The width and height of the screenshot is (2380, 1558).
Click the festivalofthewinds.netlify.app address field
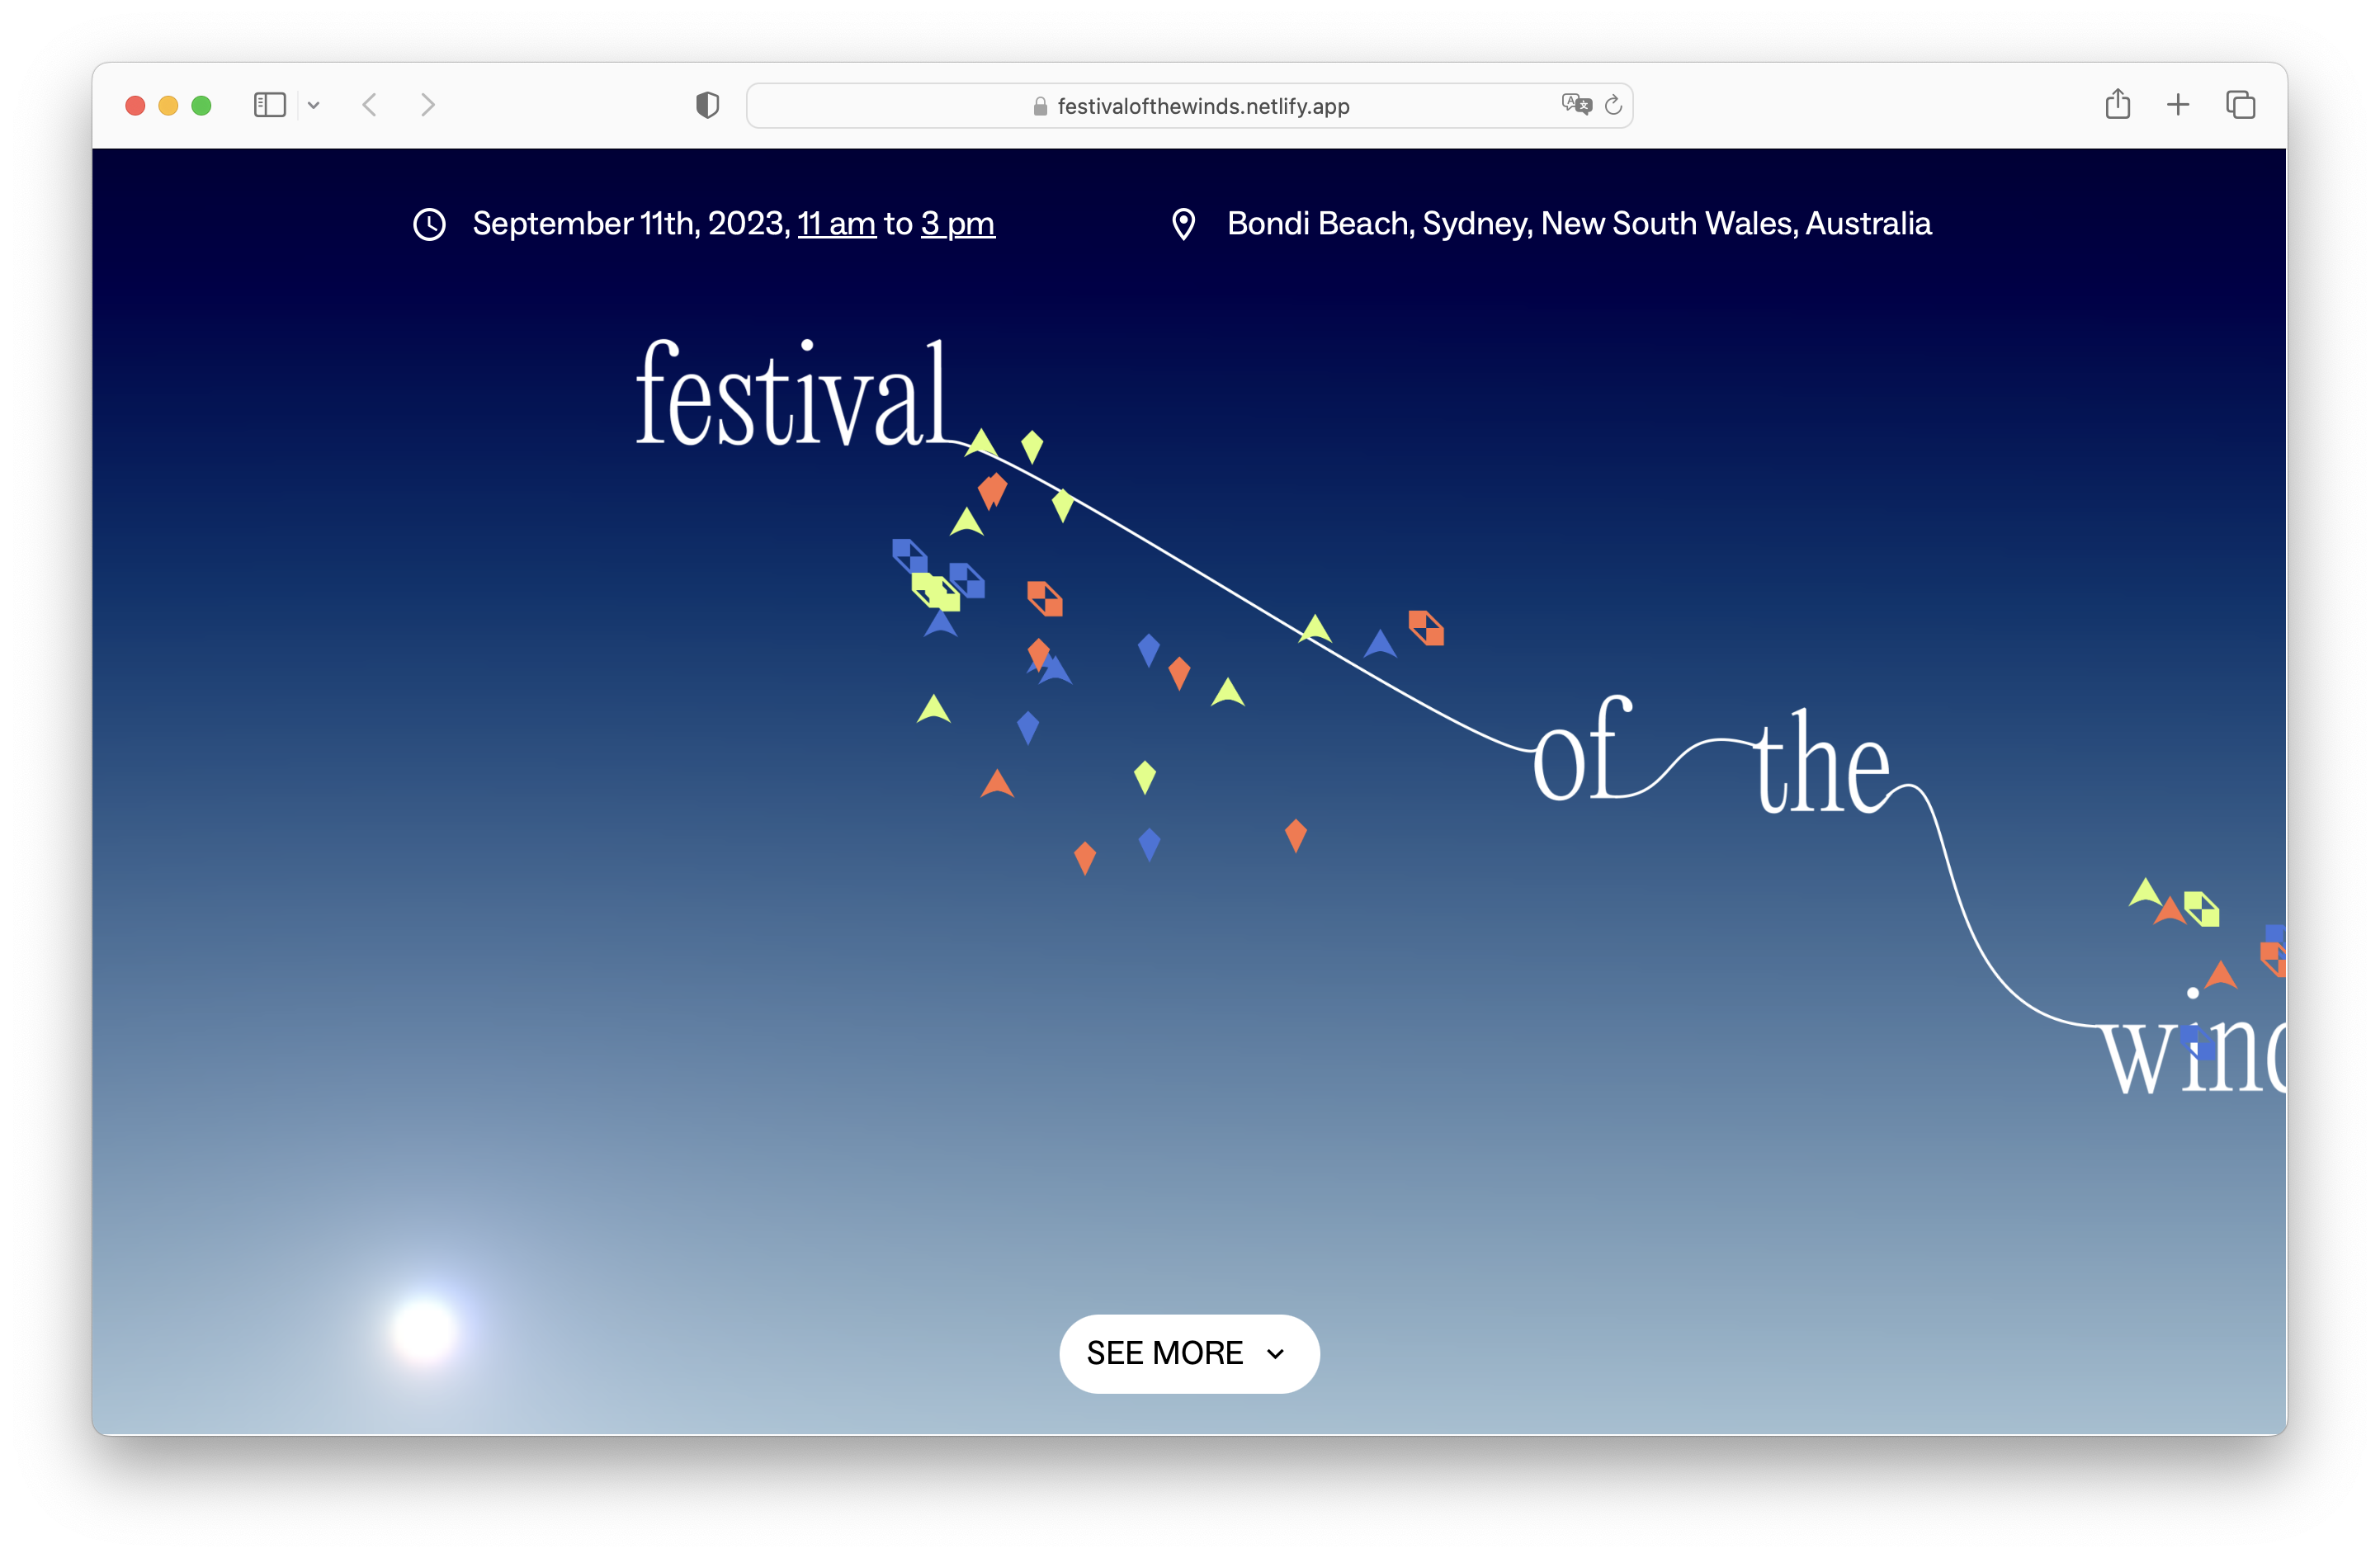click(1202, 106)
